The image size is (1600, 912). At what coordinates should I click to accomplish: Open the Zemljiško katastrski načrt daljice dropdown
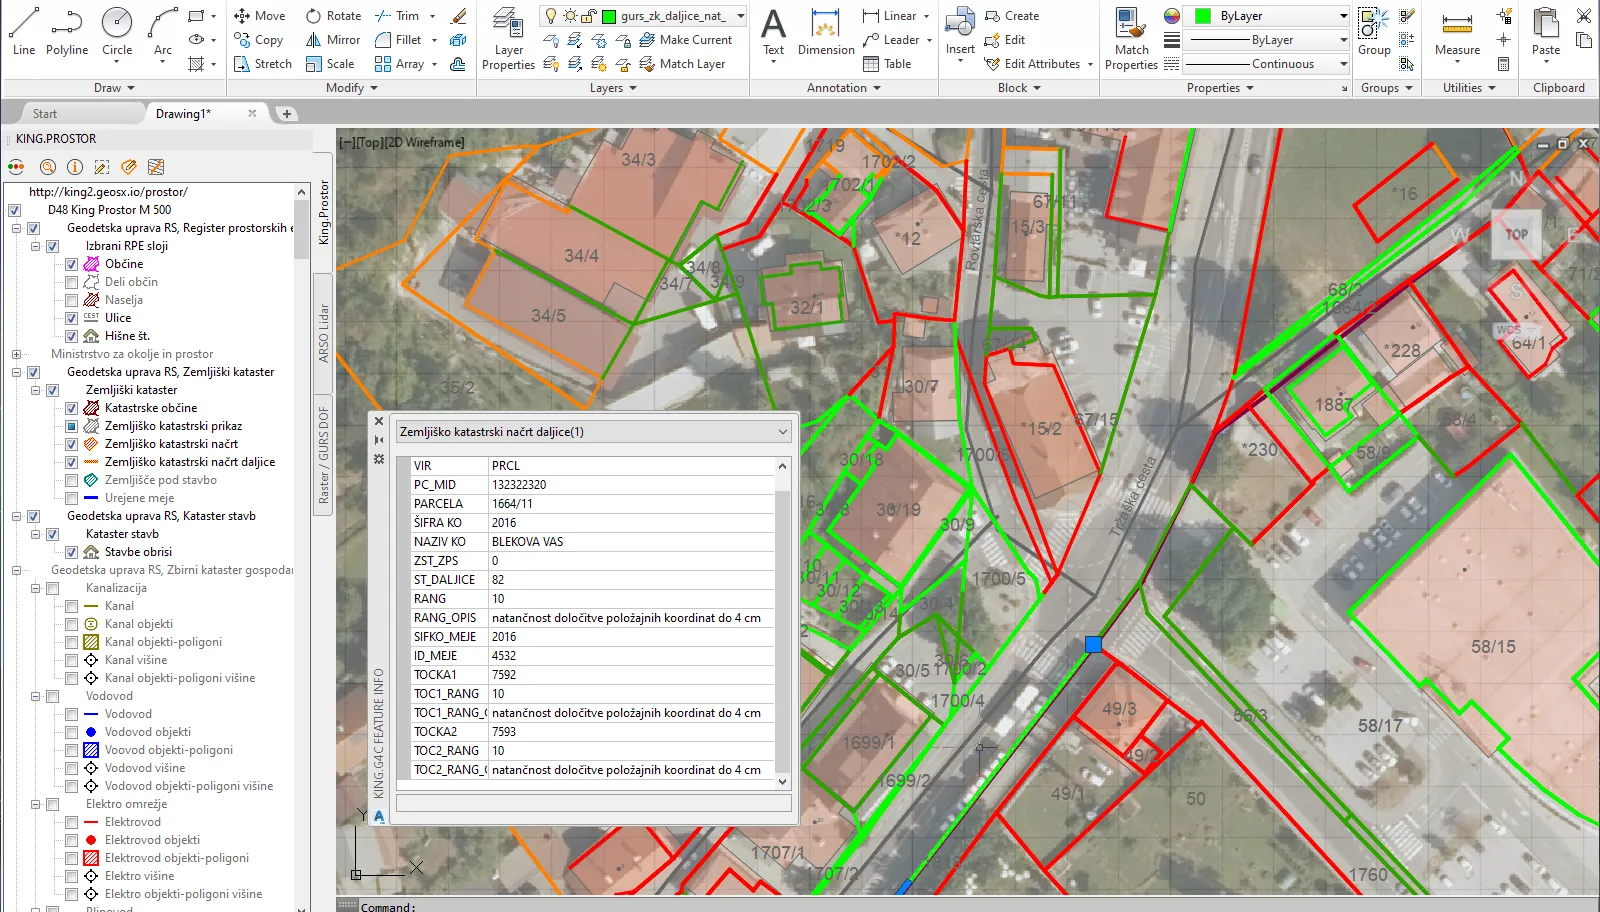point(783,432)
